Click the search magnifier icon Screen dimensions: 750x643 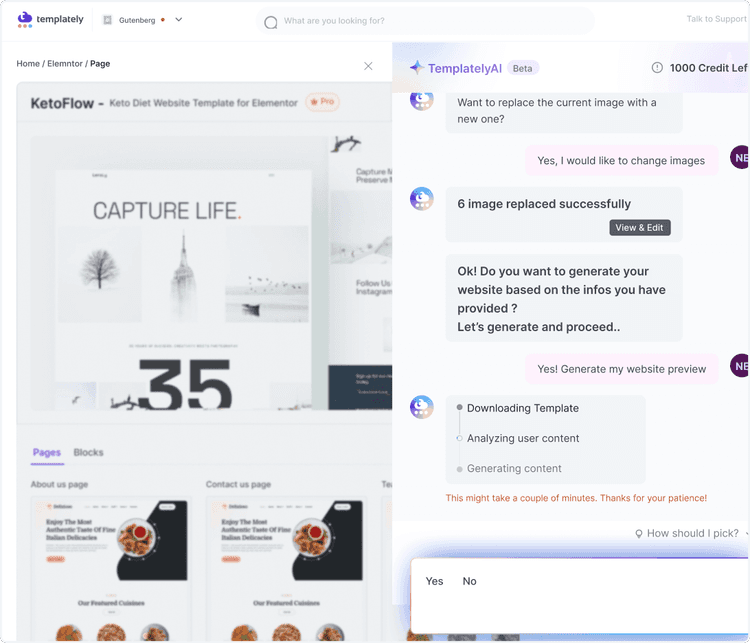click(271, 22)
